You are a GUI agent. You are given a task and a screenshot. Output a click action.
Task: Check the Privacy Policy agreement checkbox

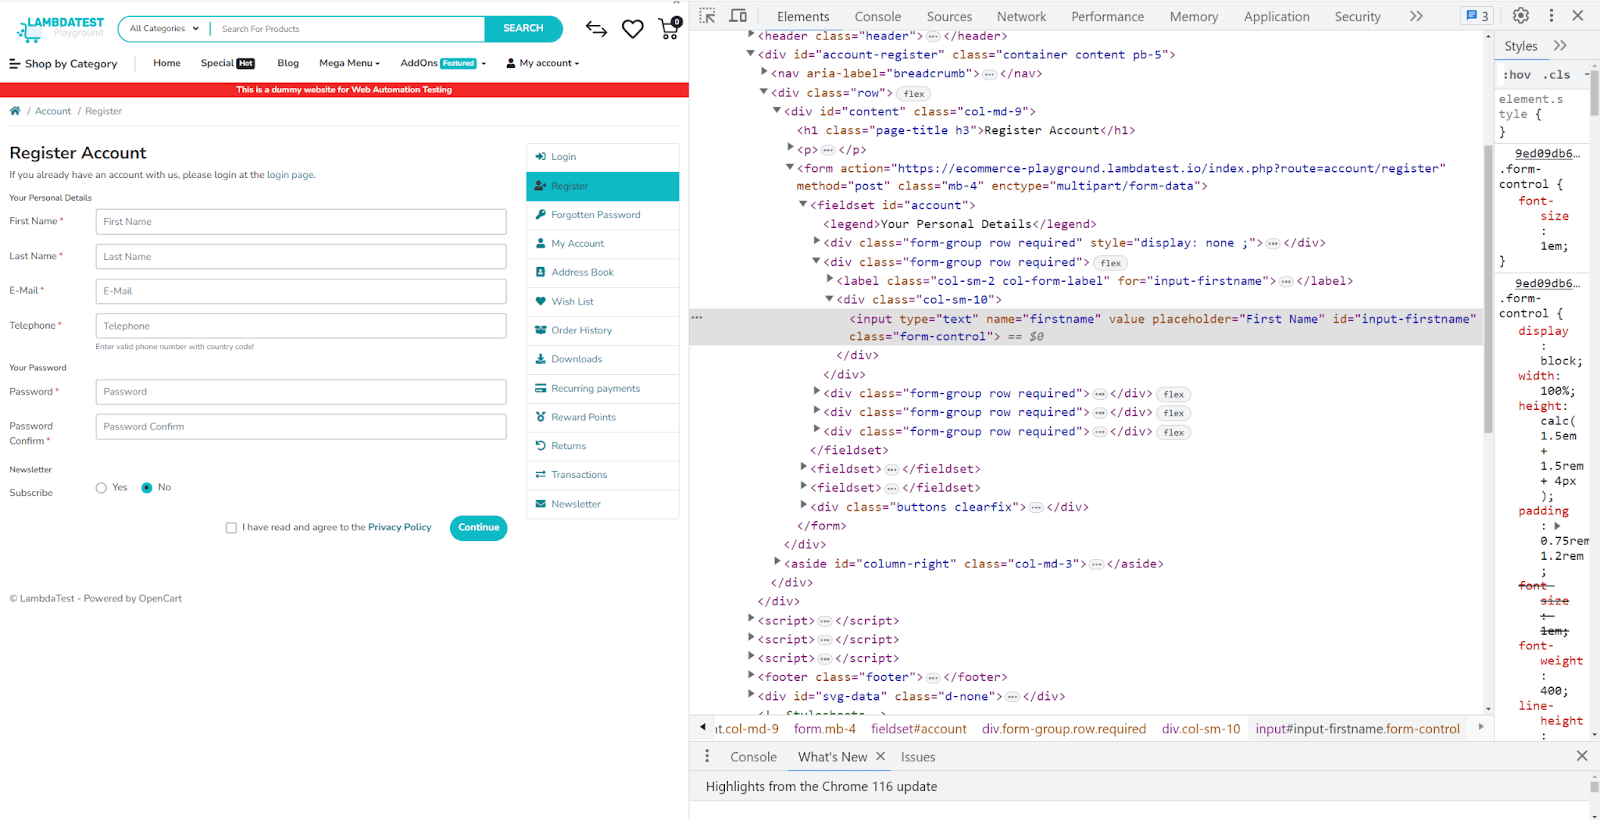coord(231,528)
